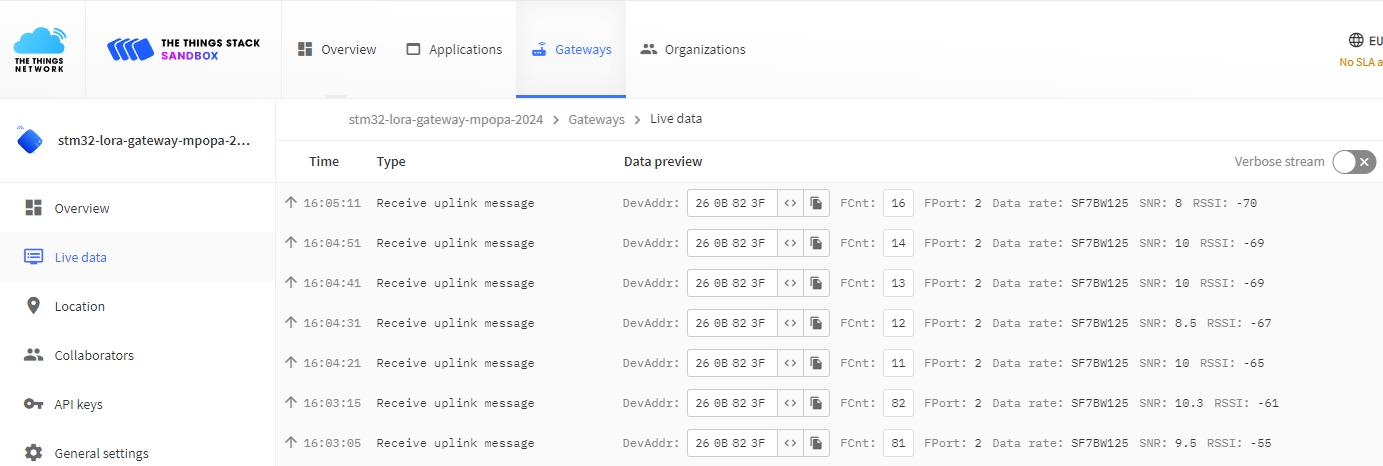Image resolution: width=1383 pixels, height=466 pixels.
Task: Select Location in the sidebar
Action: [79, 306]
